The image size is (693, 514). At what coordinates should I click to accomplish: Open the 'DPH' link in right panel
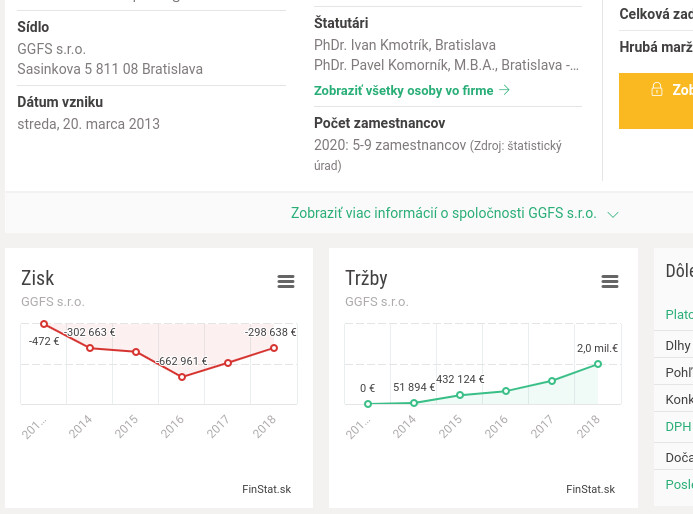pyautogui.click(x=678, y=426)
